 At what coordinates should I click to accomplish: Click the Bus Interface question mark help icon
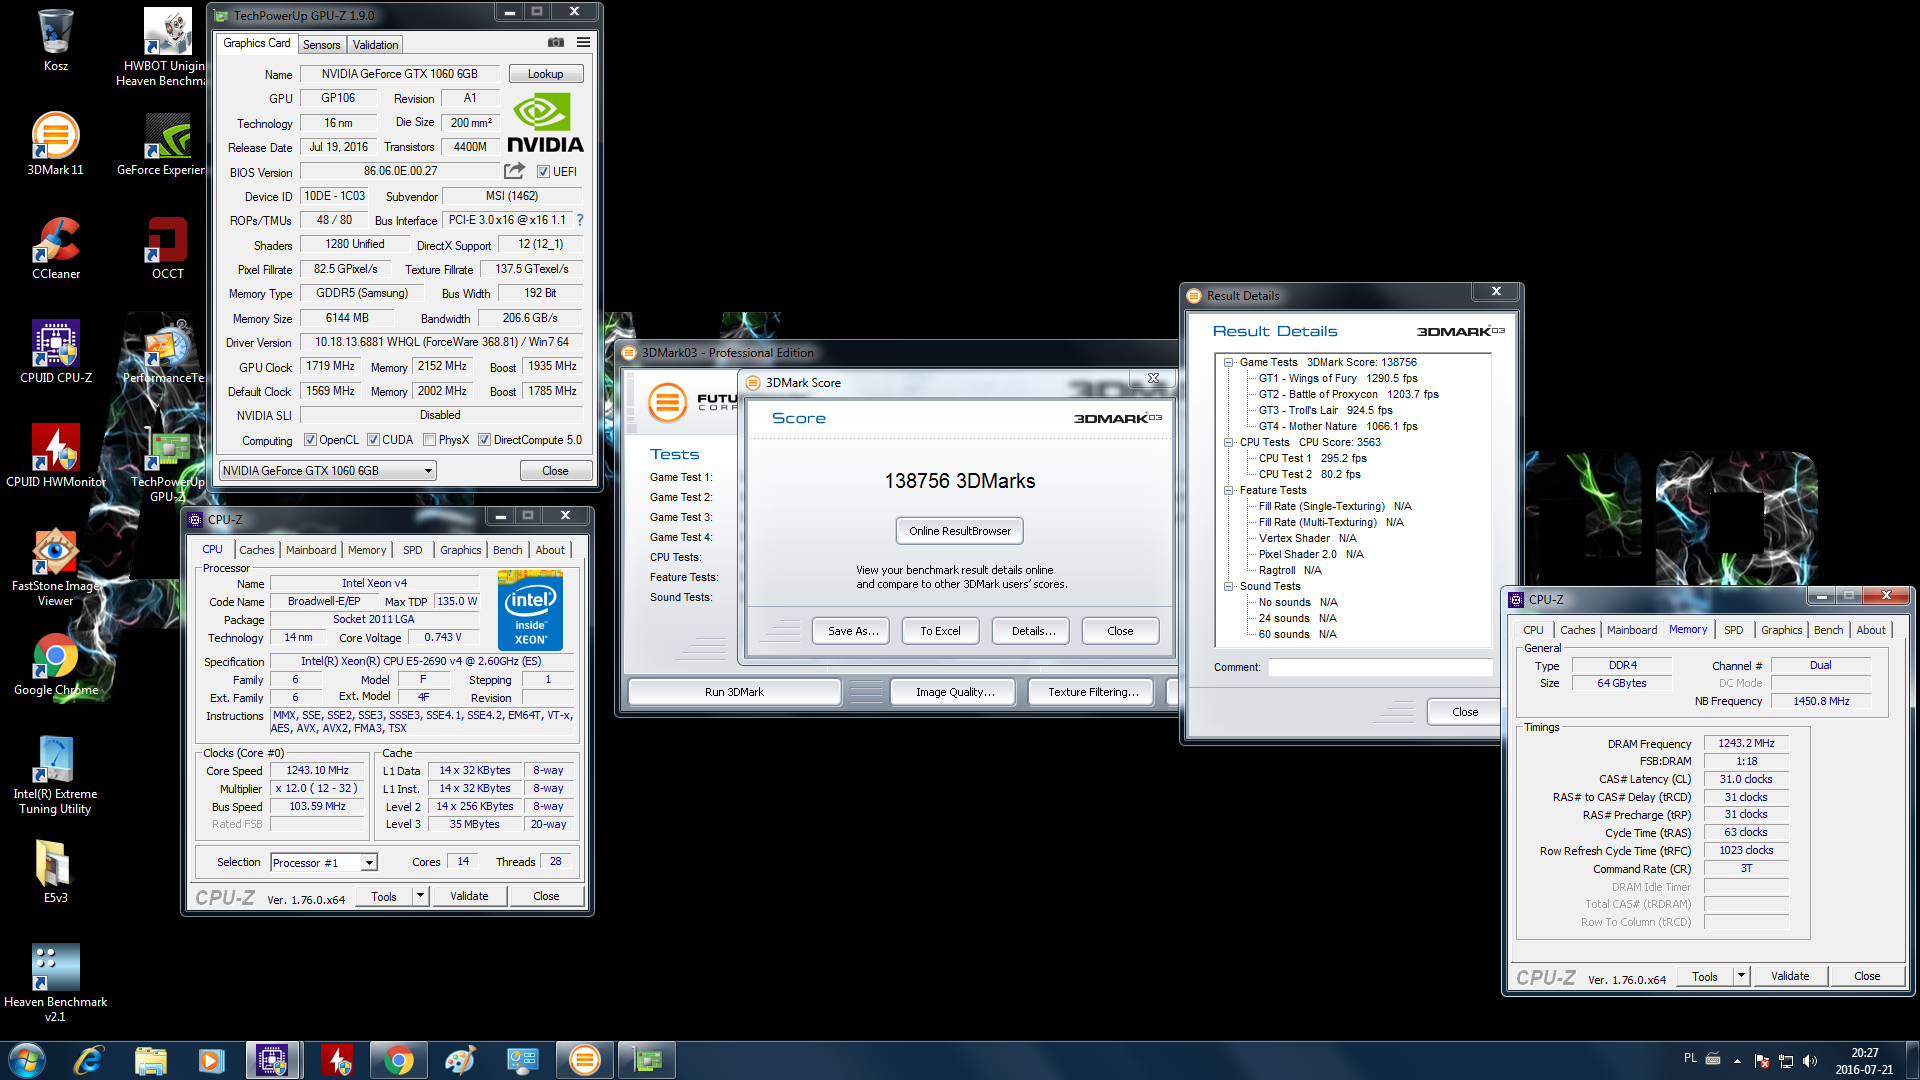coord(580,220)
